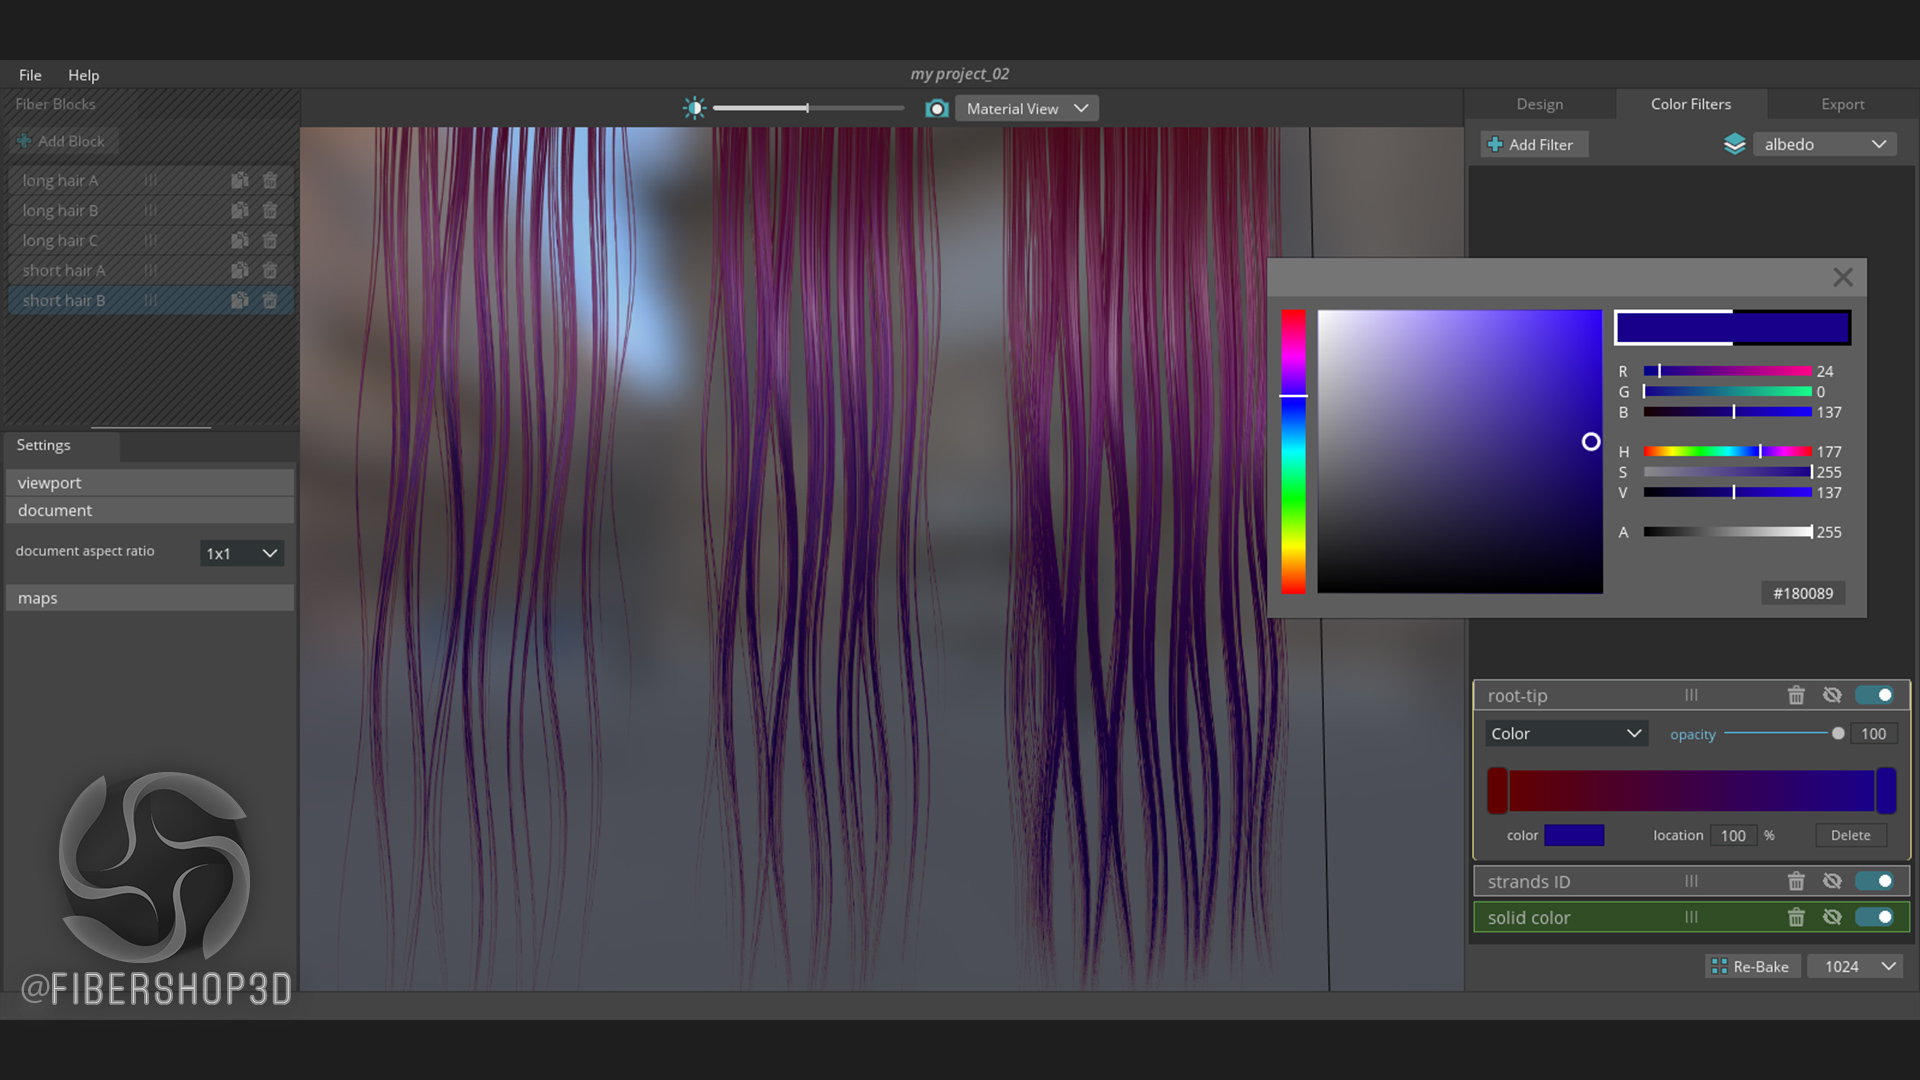Click the A alpha slider
Viewport: 1920px width, 1080px height.
[1727, 532]
